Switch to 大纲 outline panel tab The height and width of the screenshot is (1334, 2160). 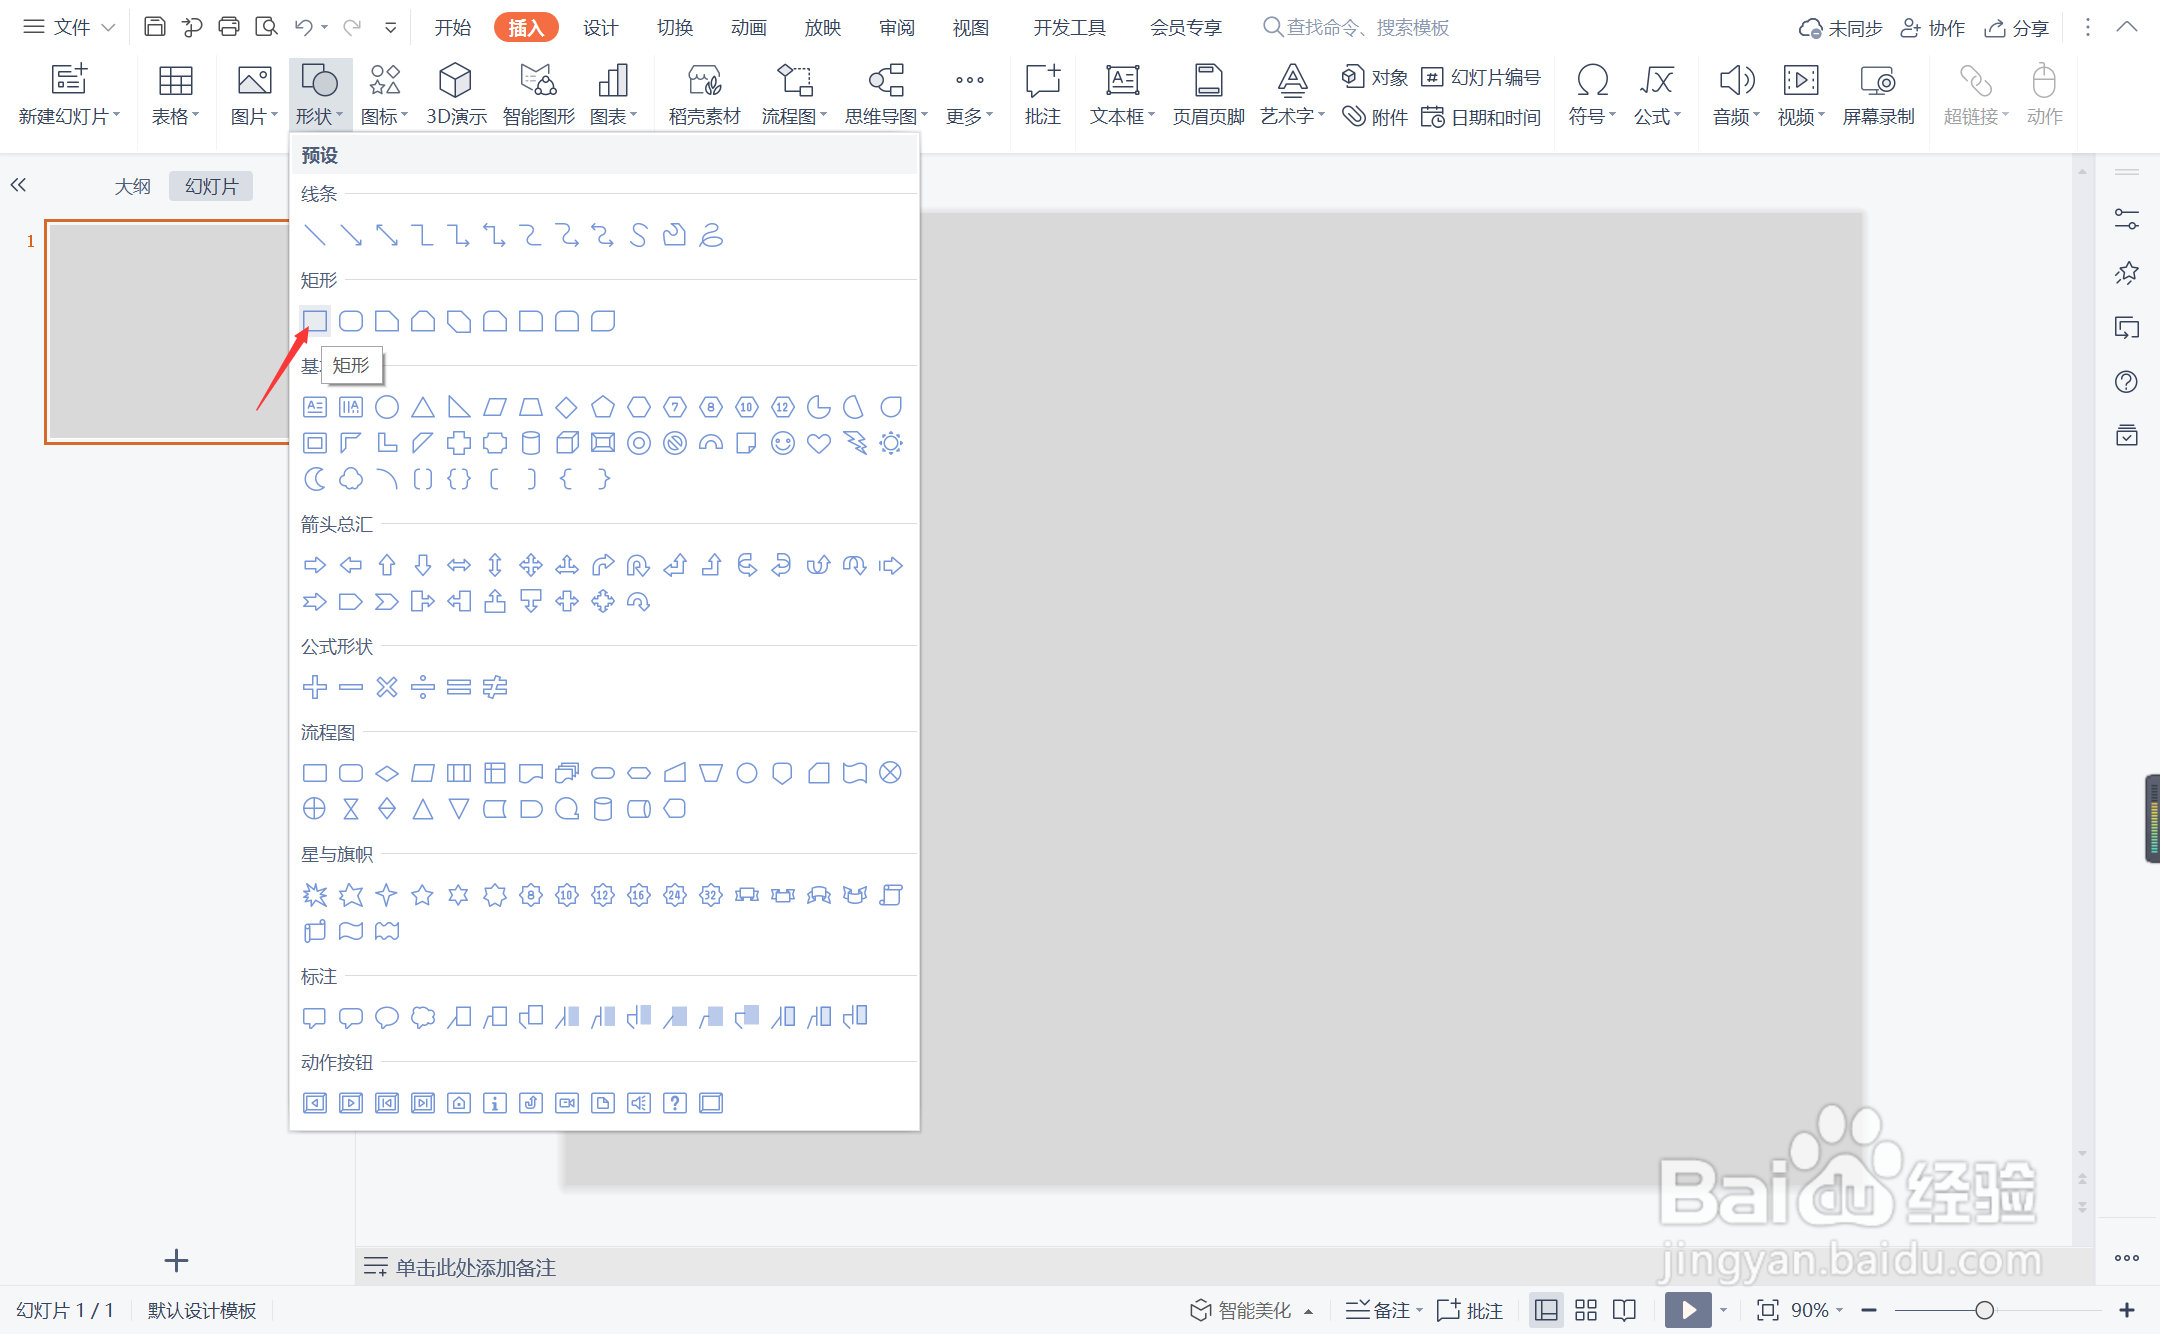click(132, 186)
